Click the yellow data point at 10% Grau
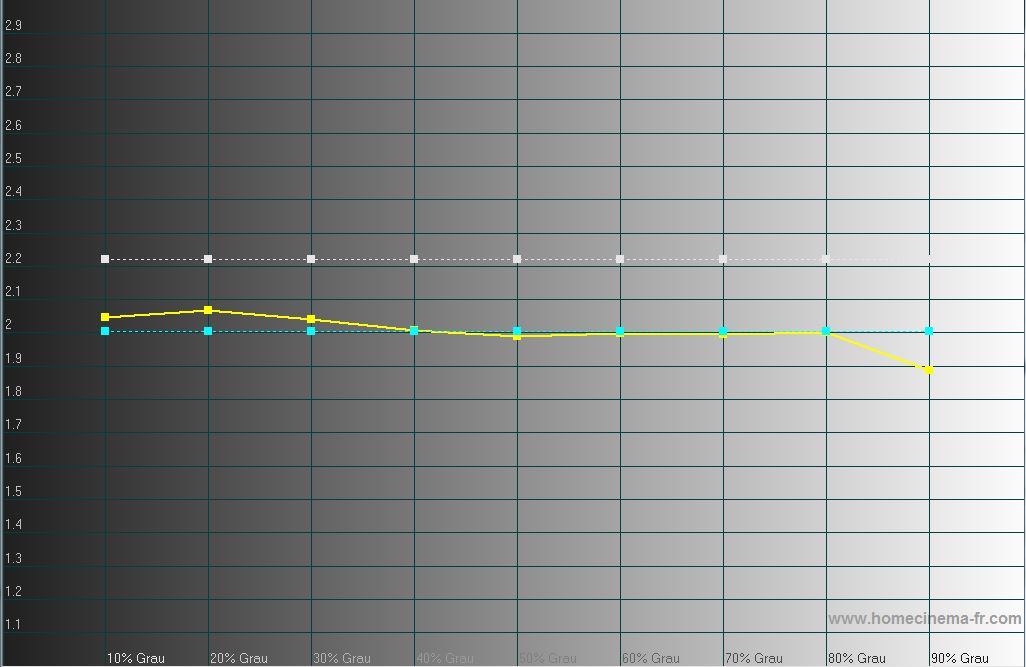 pos(105,317)
